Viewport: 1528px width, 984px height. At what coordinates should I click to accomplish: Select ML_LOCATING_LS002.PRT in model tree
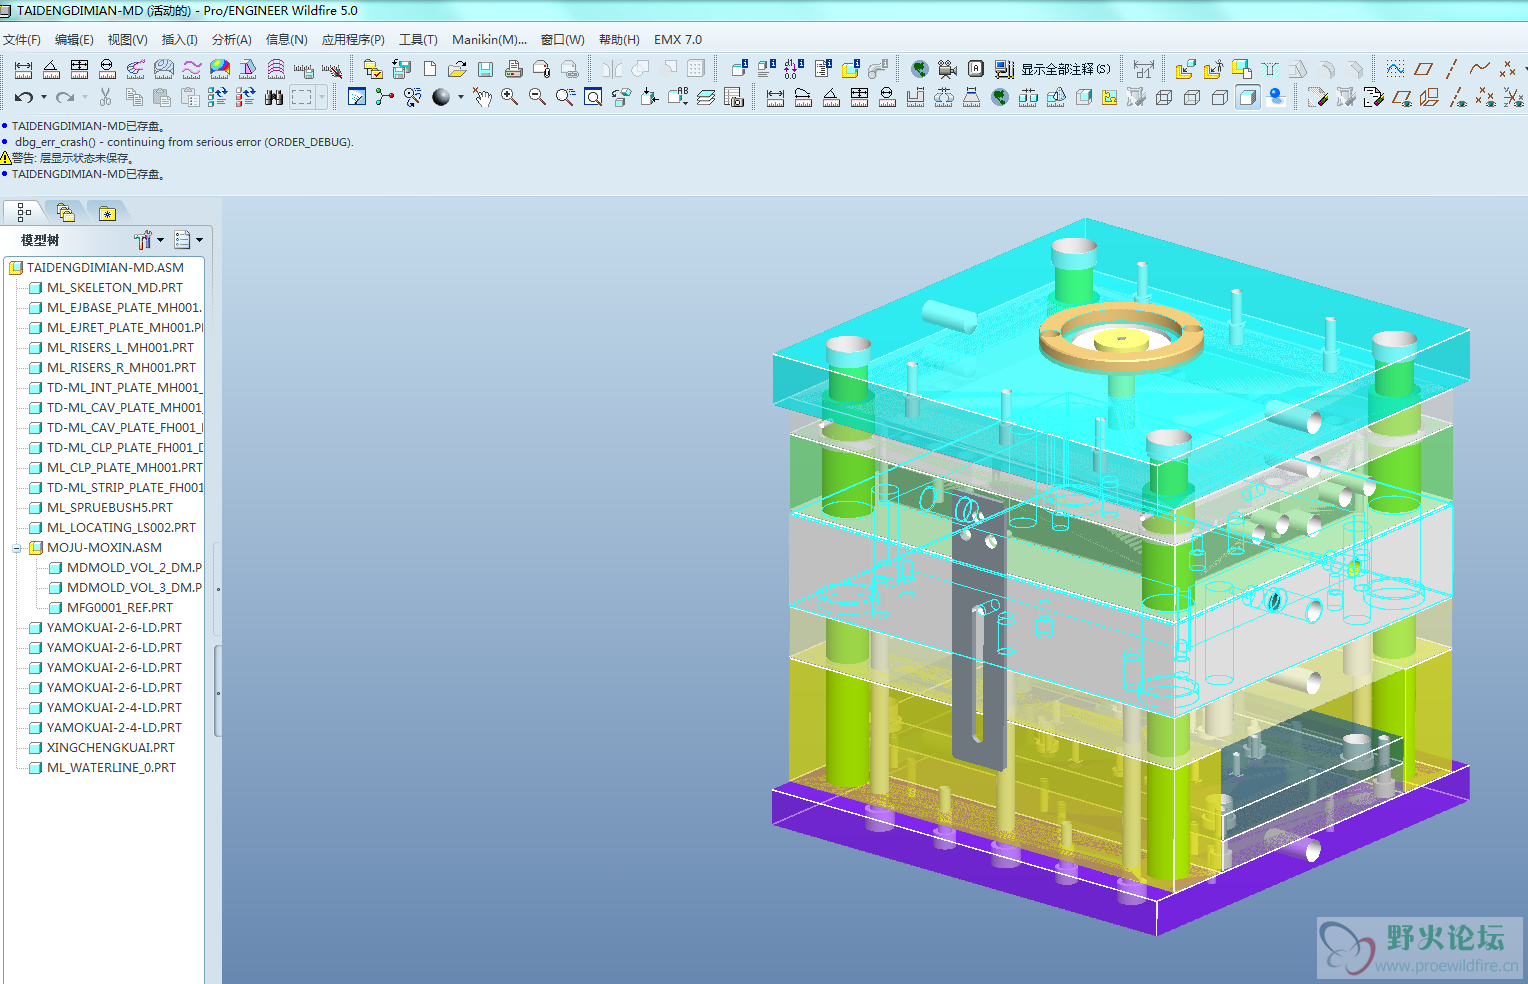point(121,528)
